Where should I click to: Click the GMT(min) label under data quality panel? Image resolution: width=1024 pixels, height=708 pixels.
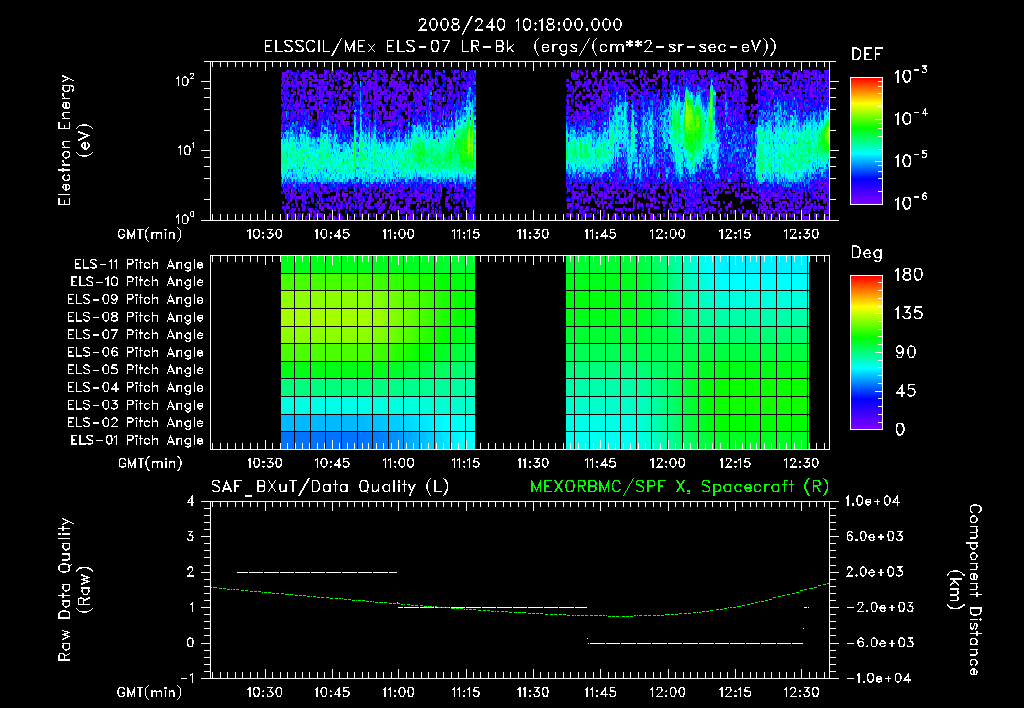[150, 692]
